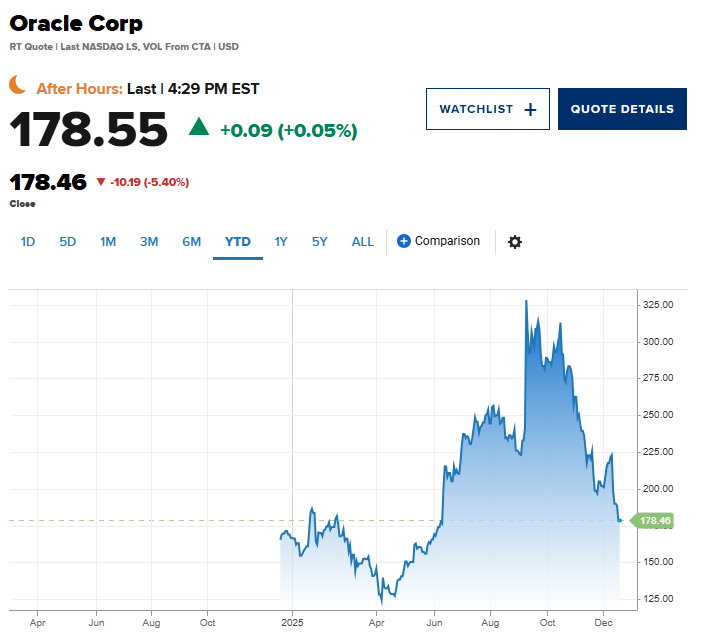Click the After Hours moon icon
The height and width of the screenshot is (644, 703).
[x=19, y=87]
